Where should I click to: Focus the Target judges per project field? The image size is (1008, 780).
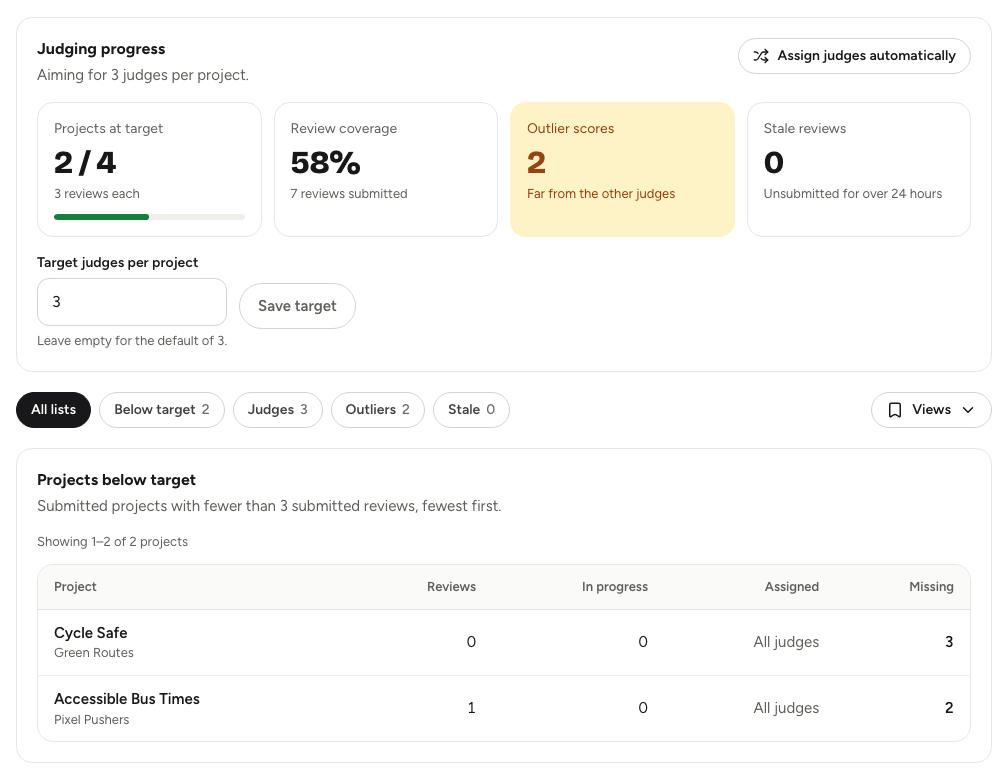click(x=132, y=302)
